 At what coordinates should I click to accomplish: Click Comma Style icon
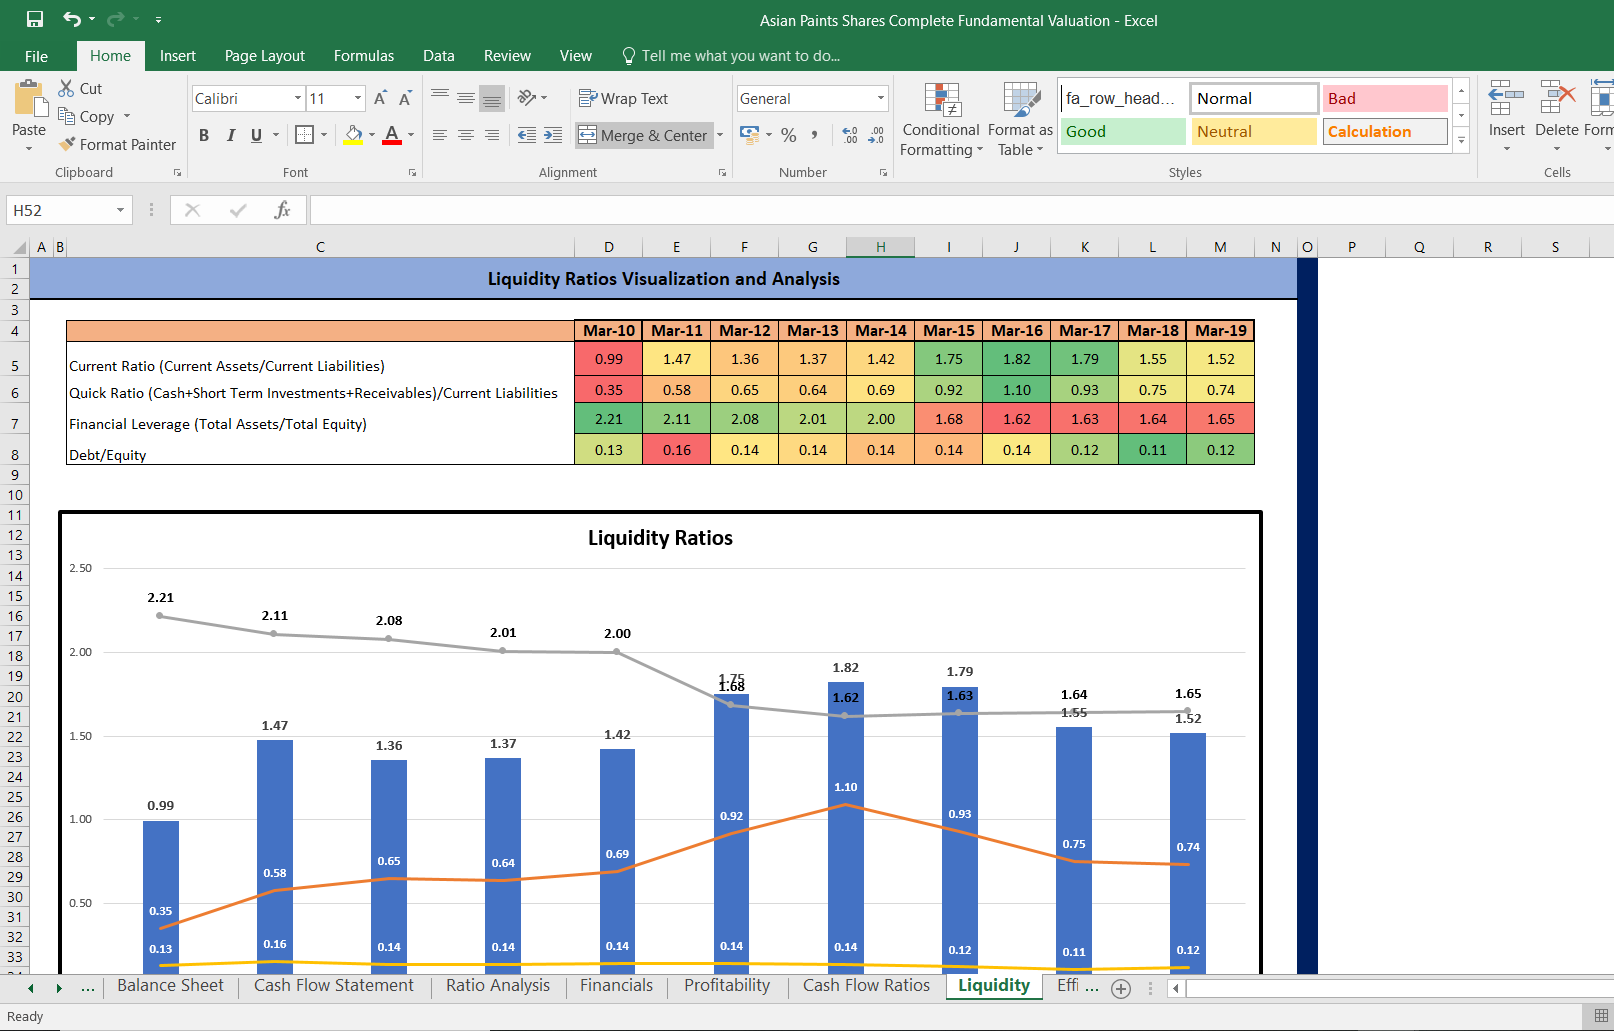tap(815, 135)
